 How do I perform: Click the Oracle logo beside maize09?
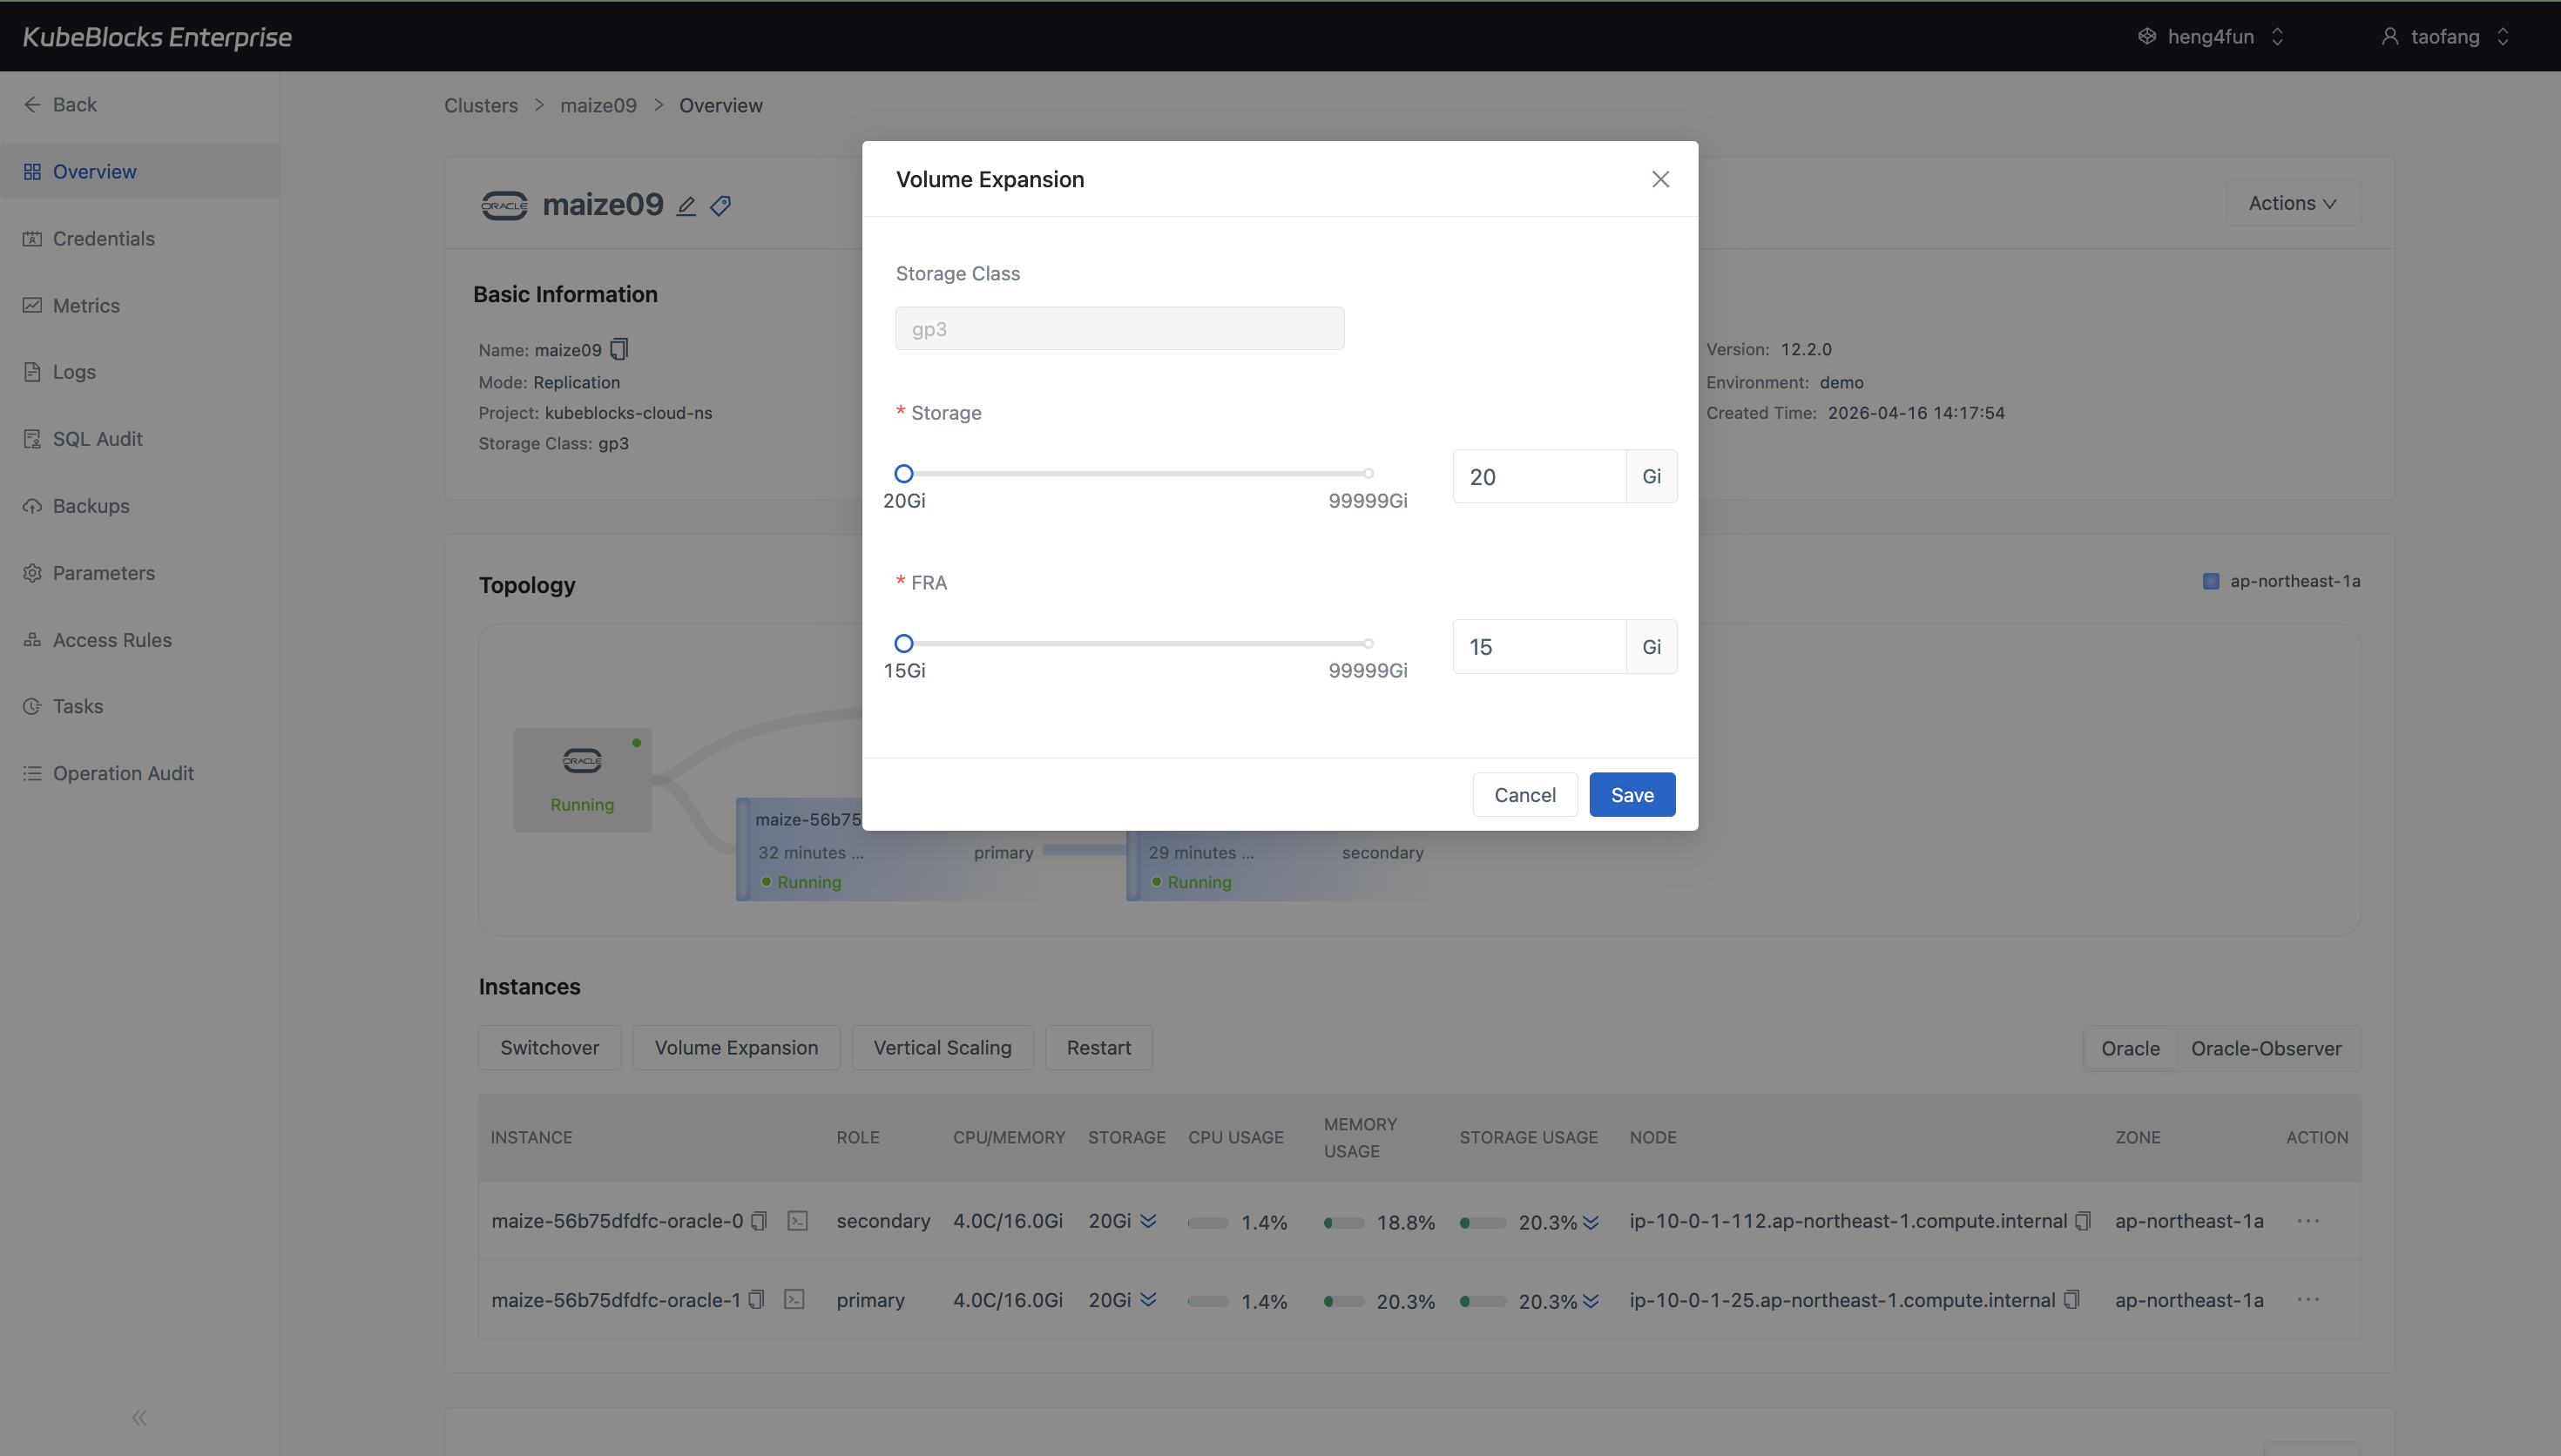coord(504,205)
